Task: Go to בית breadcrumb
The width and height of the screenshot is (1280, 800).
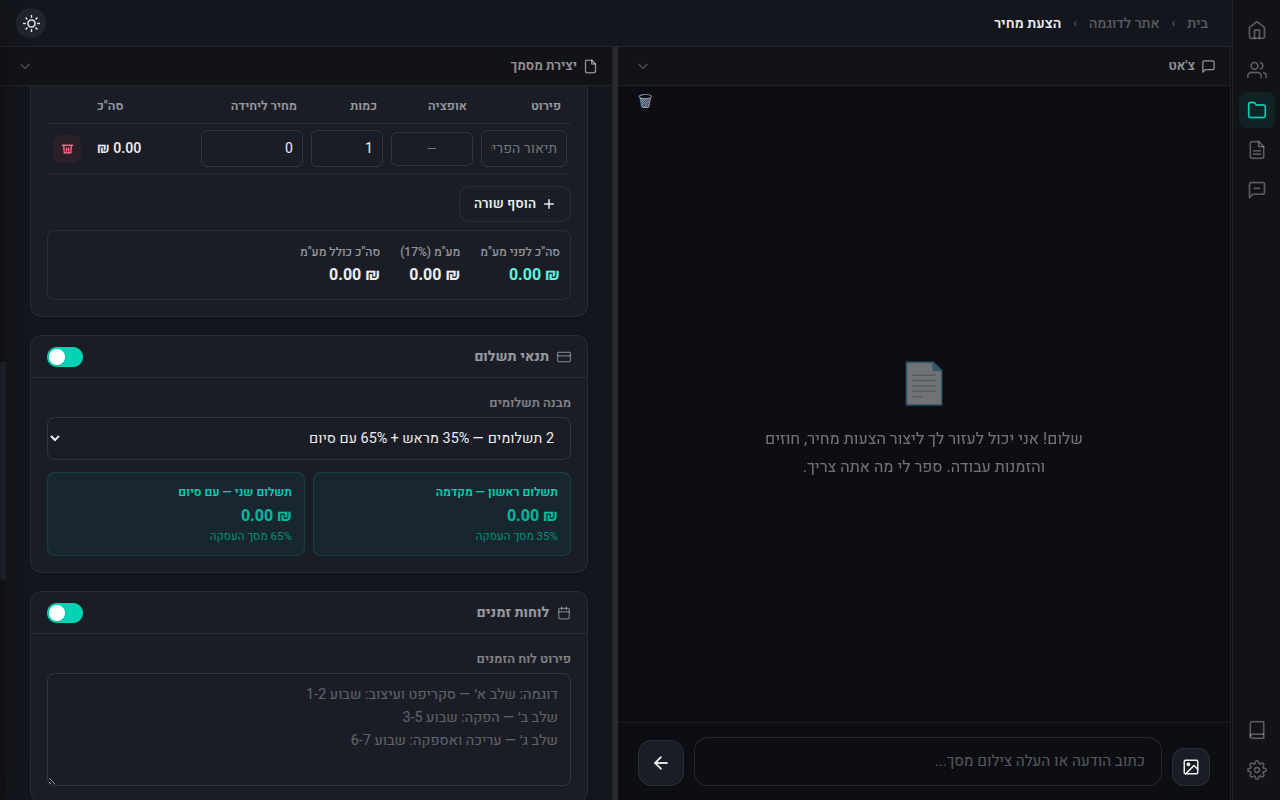Action: pyautogui.click(x=1197, y=23)
